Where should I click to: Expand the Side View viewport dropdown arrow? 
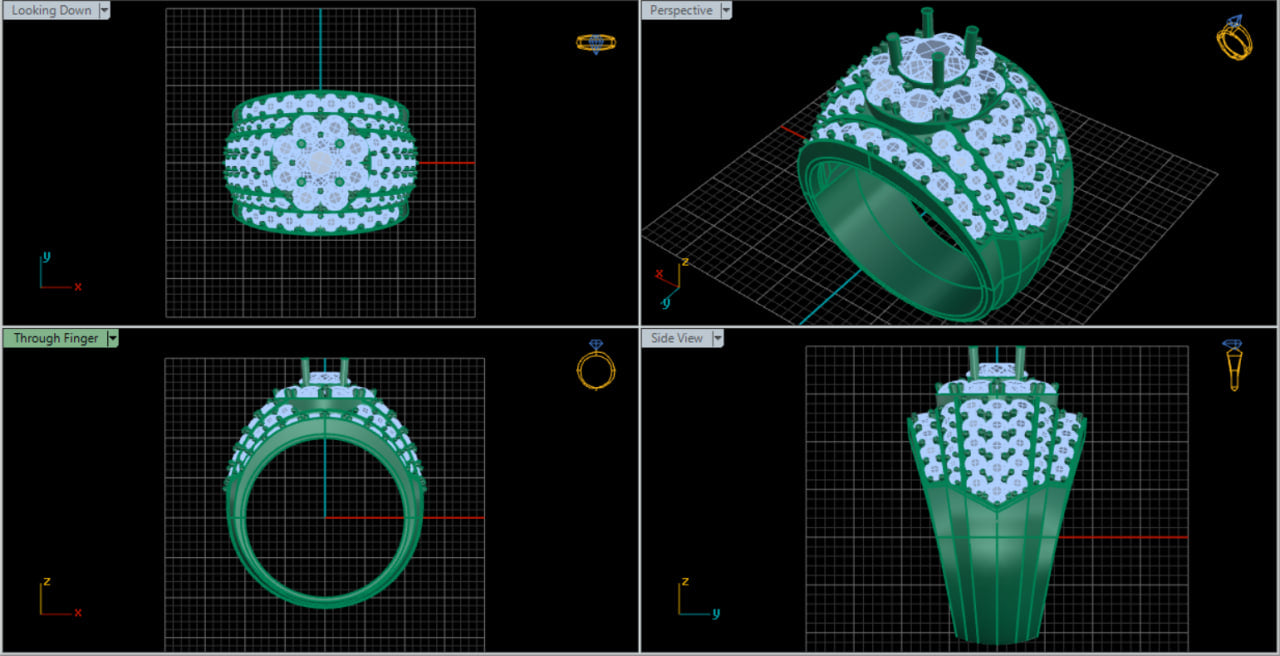(x=717, y=339)
